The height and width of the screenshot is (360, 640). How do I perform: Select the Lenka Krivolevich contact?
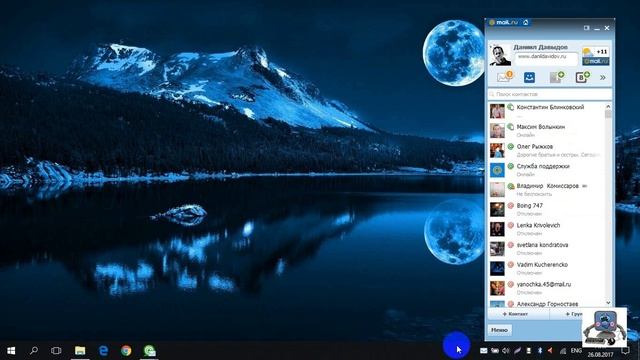coord(546,229)
